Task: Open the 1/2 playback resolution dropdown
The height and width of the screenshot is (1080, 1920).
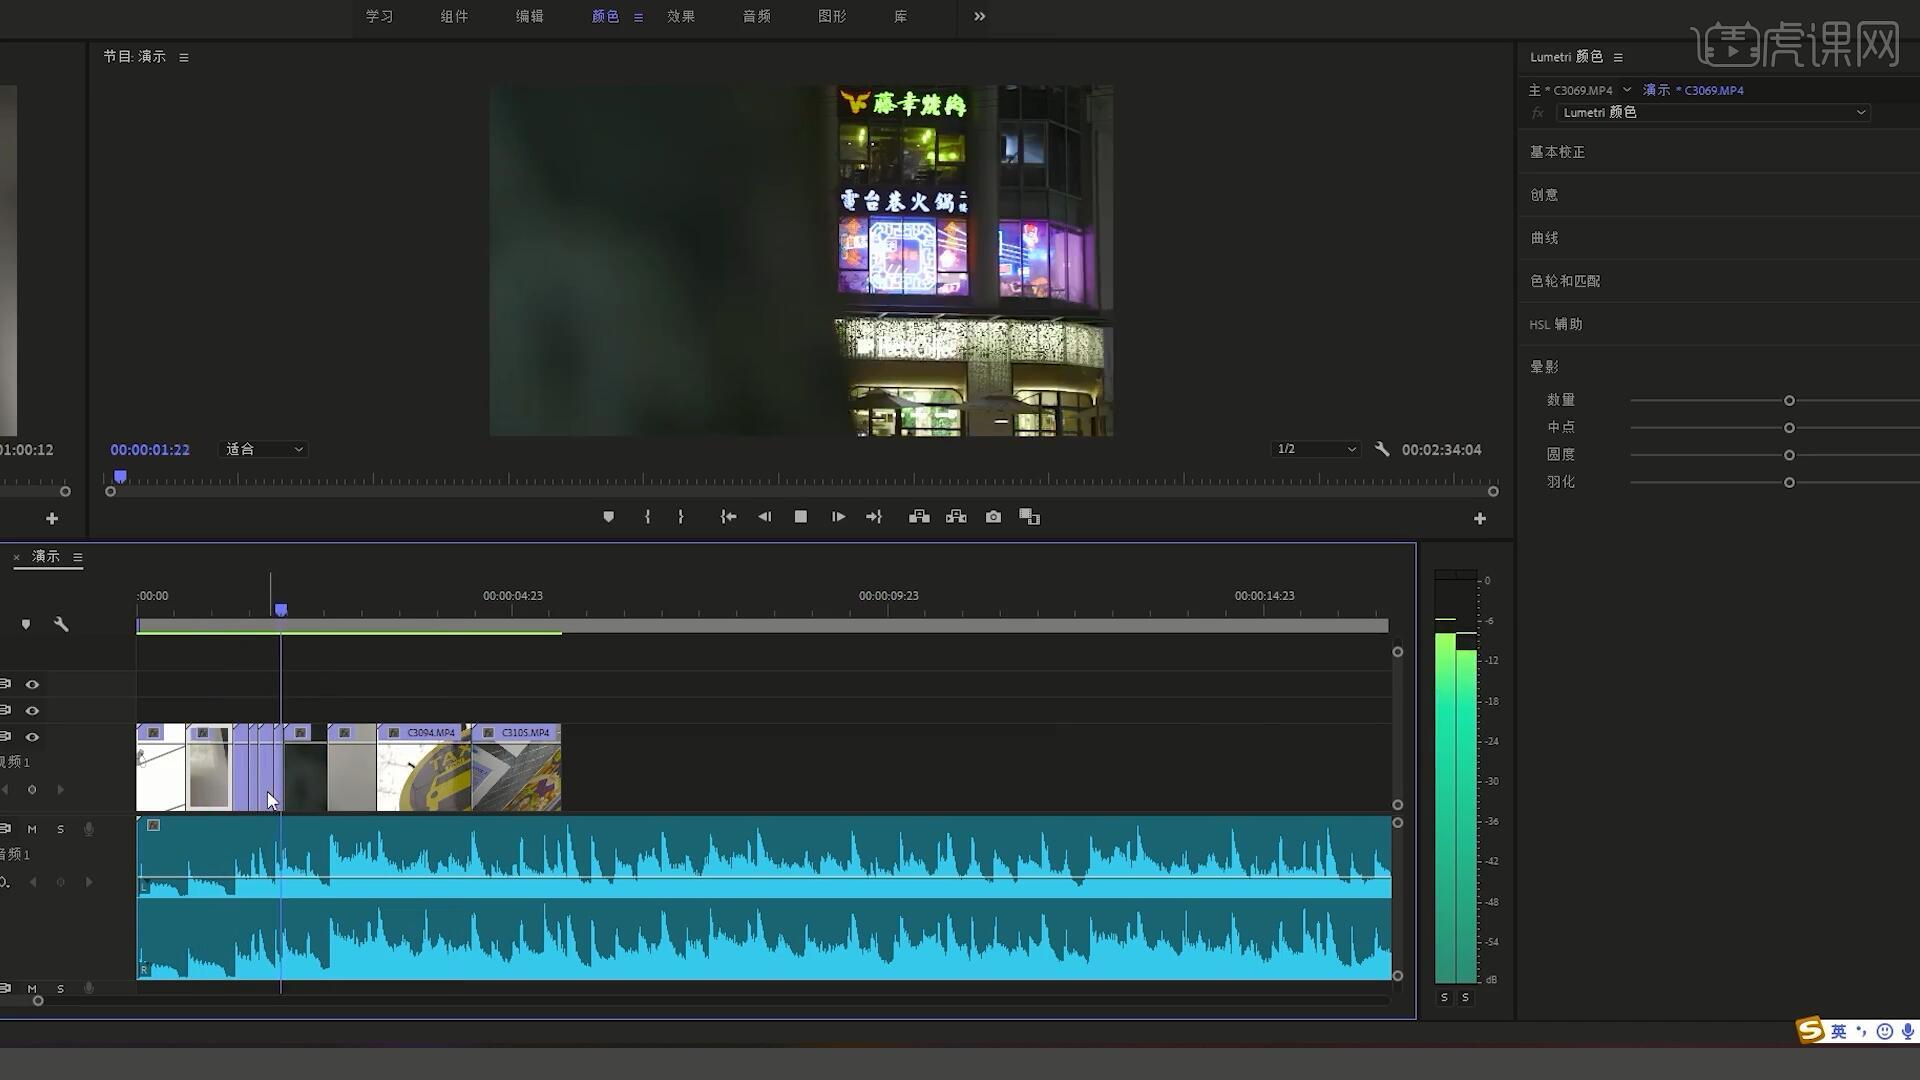Action: pyautogui.click(x=1316, y=449)
